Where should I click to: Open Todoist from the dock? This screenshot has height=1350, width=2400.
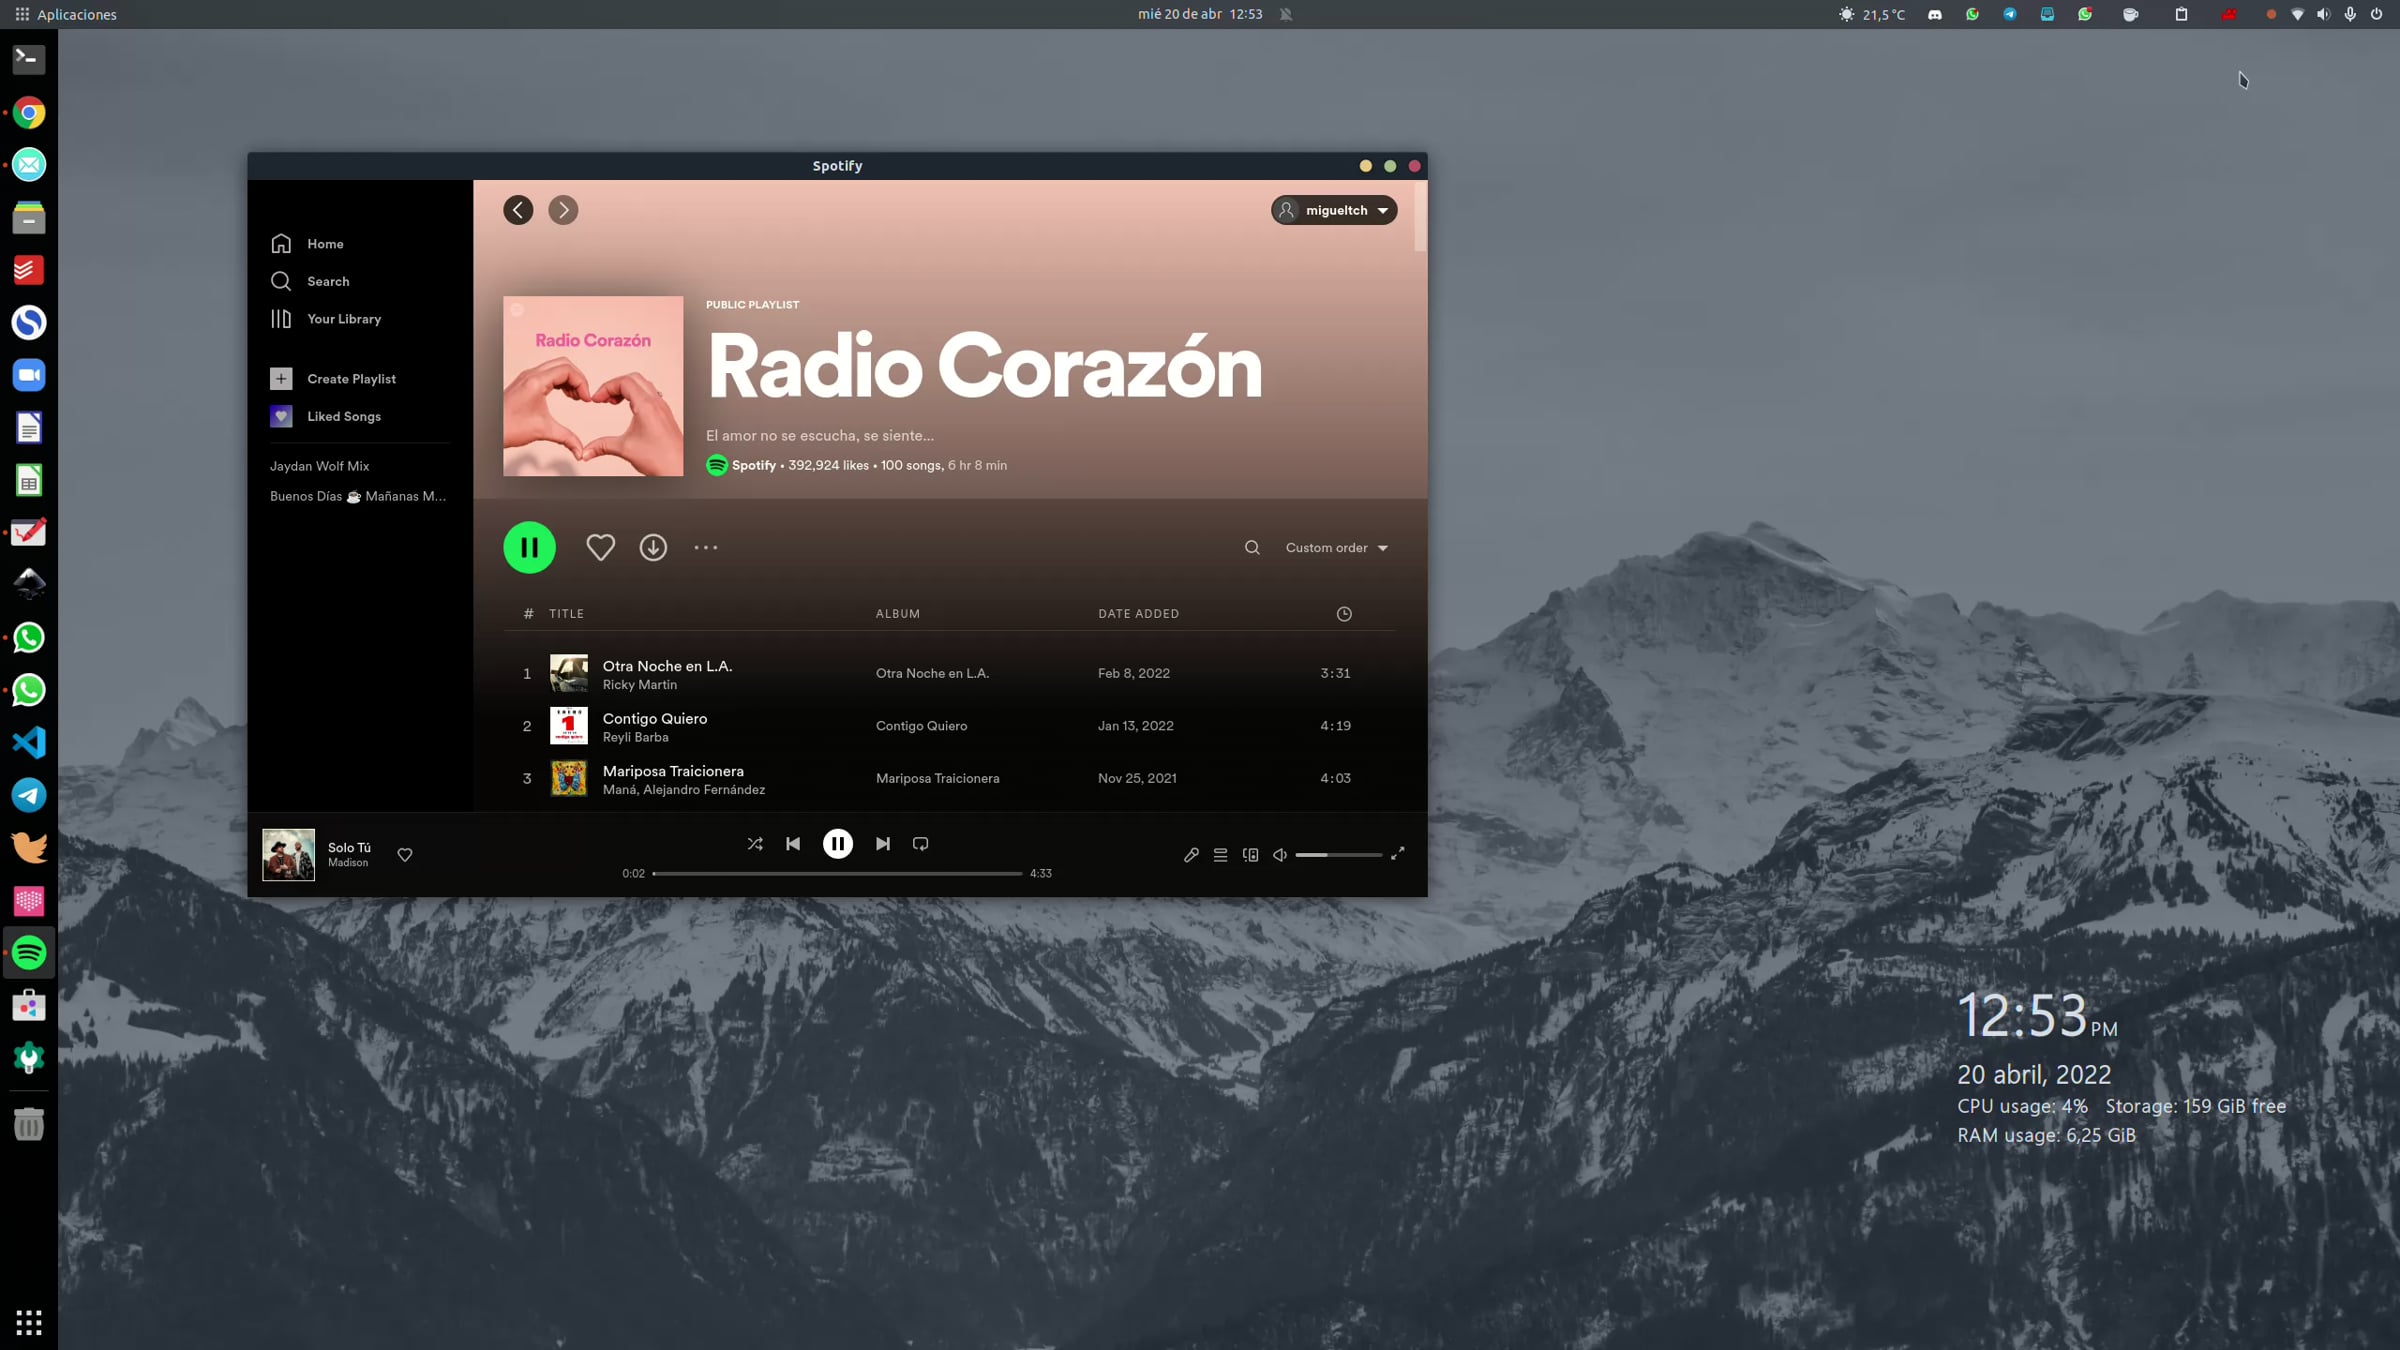(29, 270)
